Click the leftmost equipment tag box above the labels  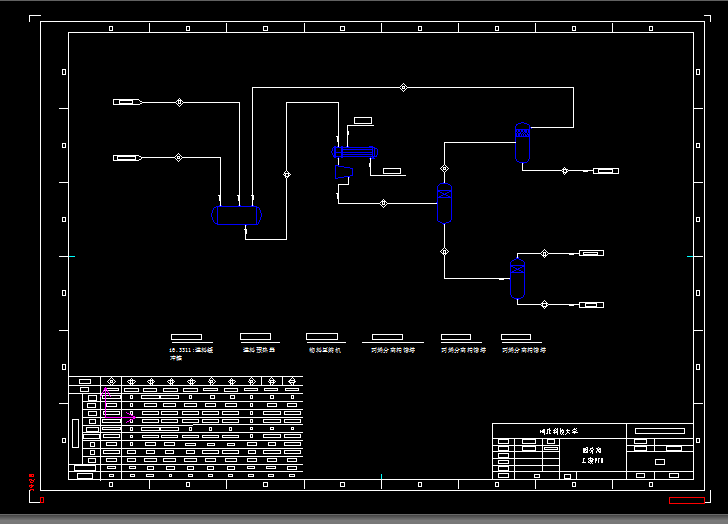click(x=186, y=337)
